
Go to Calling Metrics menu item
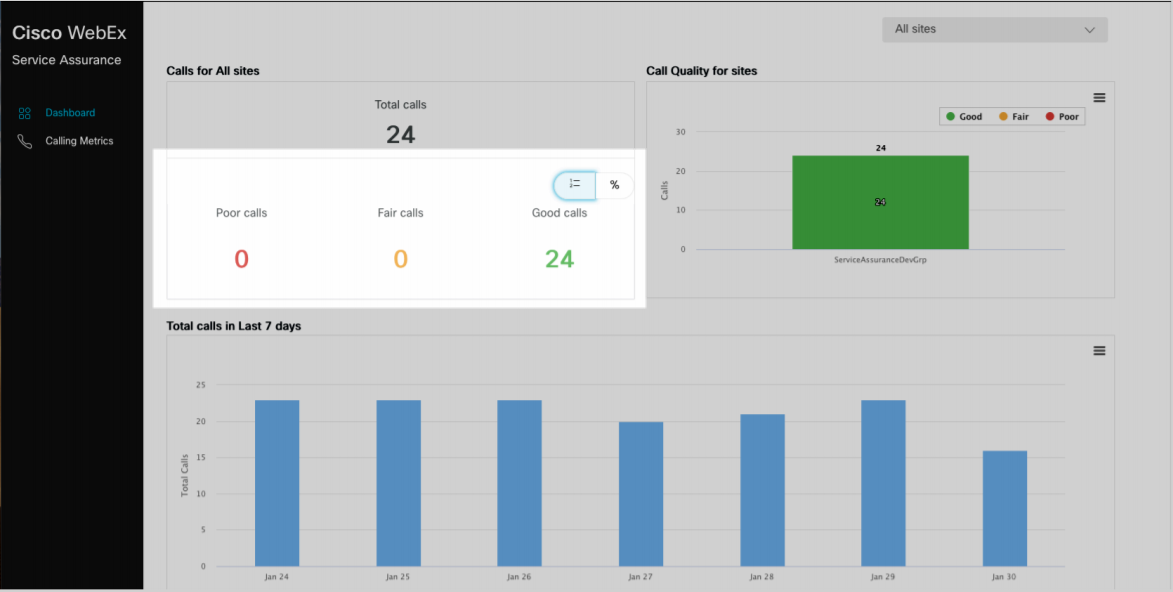[x=79, y=141]
